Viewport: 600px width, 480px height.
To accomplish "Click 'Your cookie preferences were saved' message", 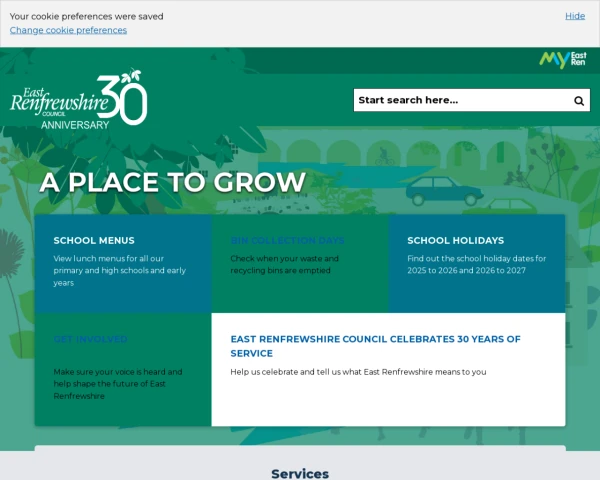I will coord(86,16).
